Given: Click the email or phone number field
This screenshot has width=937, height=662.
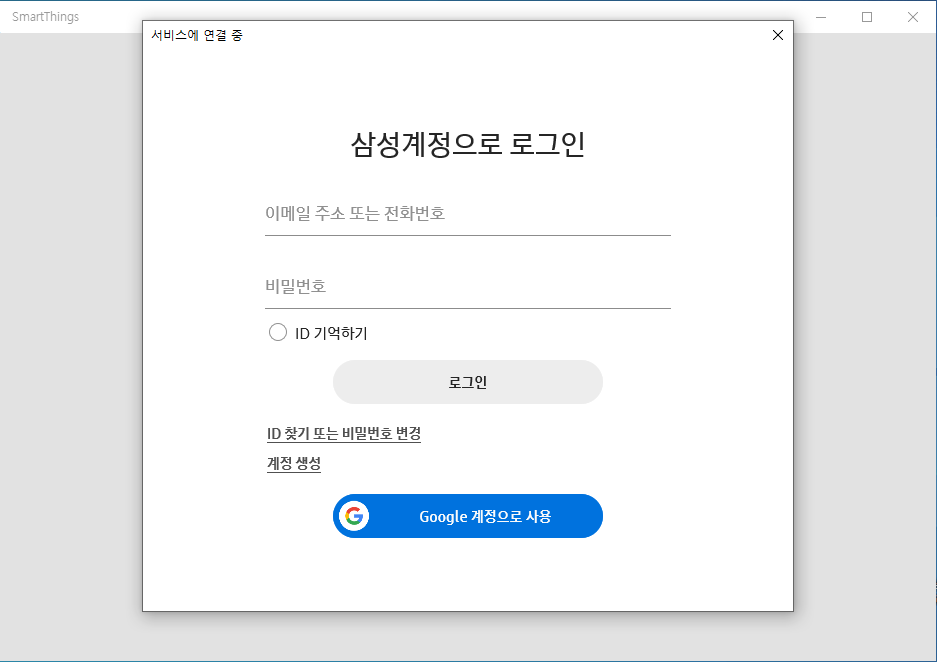Looking at the screenshot, I should 467,214.
